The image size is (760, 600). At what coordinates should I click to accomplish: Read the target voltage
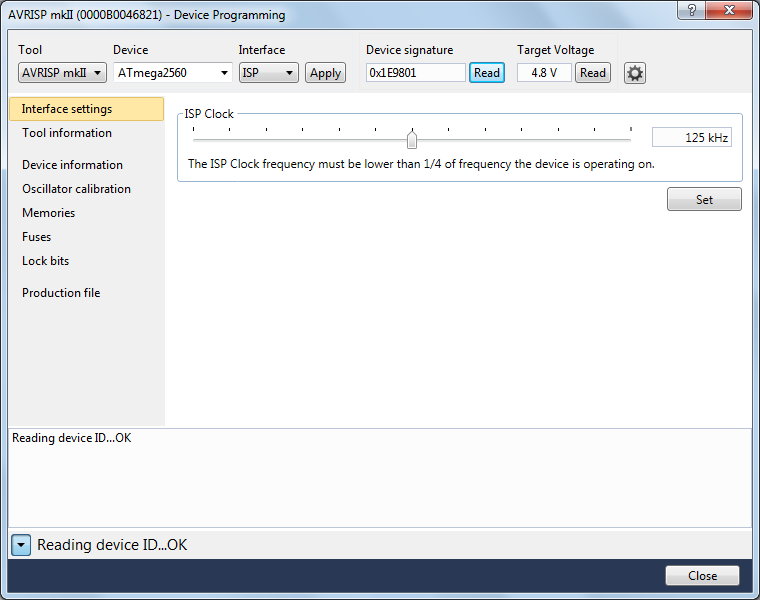point(593,73)
